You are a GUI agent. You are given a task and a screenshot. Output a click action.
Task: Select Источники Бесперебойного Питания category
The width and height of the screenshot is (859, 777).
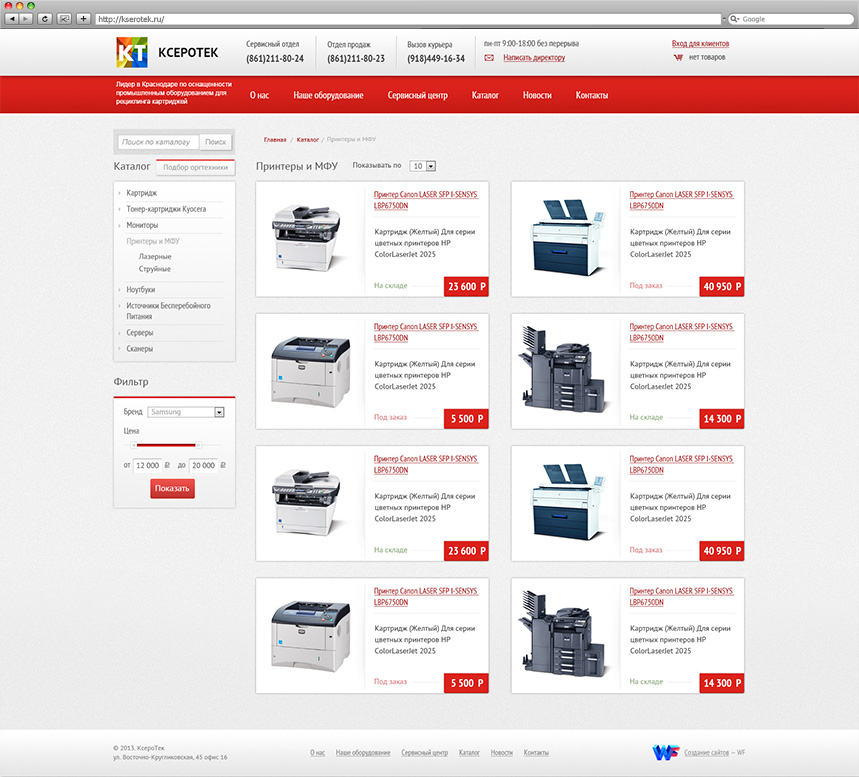pyautogui.click(x=168, y=311)
